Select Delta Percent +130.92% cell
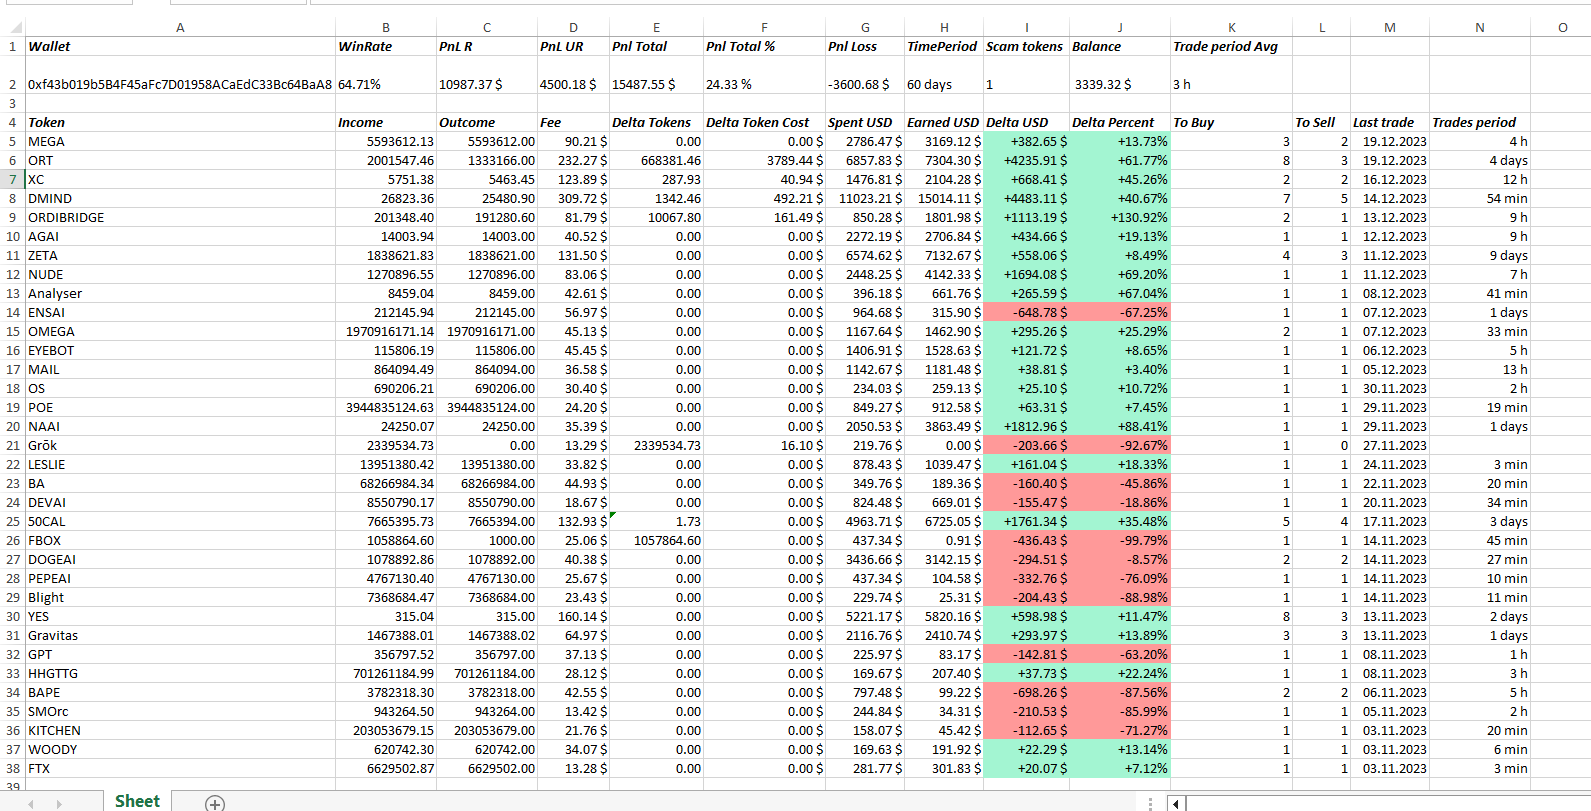The height and width of the screenshot is (811, 1591). tap(1120, 218)
